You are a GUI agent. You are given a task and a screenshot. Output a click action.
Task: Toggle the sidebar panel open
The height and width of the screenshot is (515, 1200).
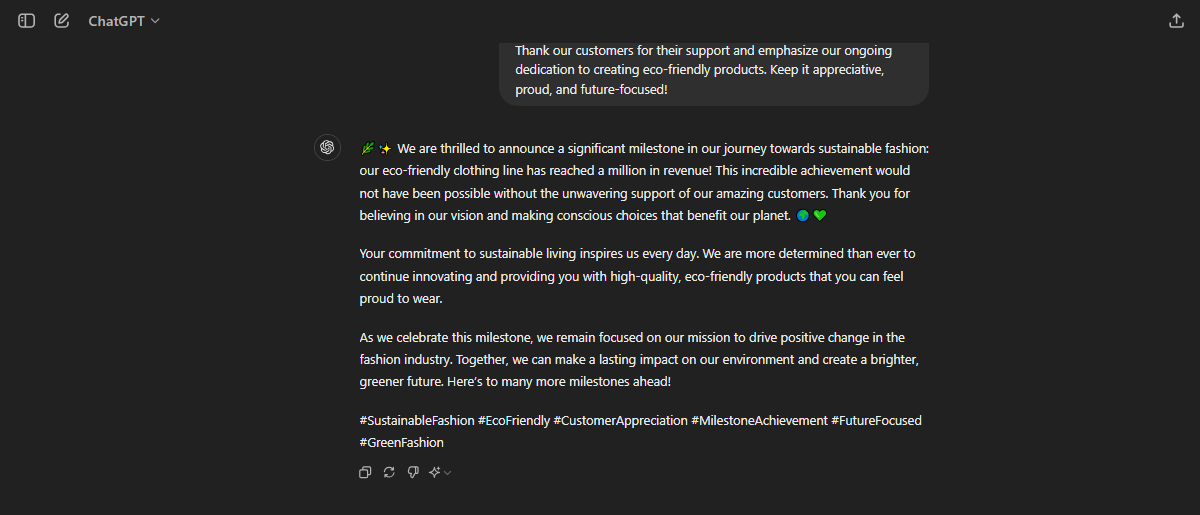pos(27,21)
